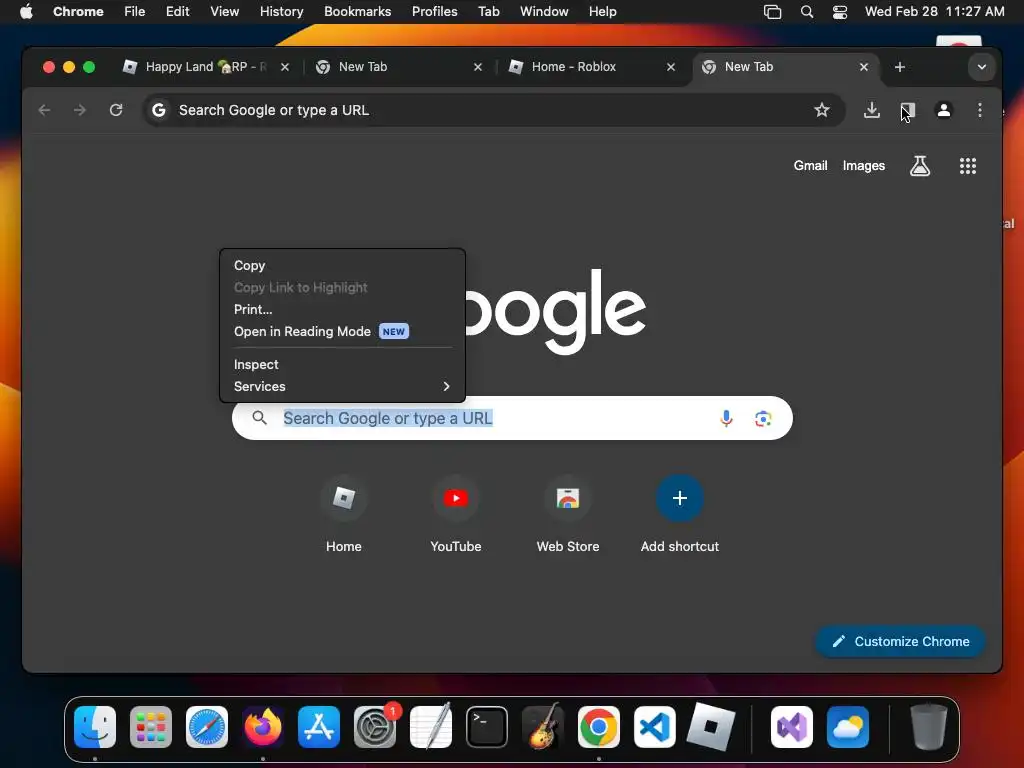Open the Chrome three-dot menu

tap(980, 110)
